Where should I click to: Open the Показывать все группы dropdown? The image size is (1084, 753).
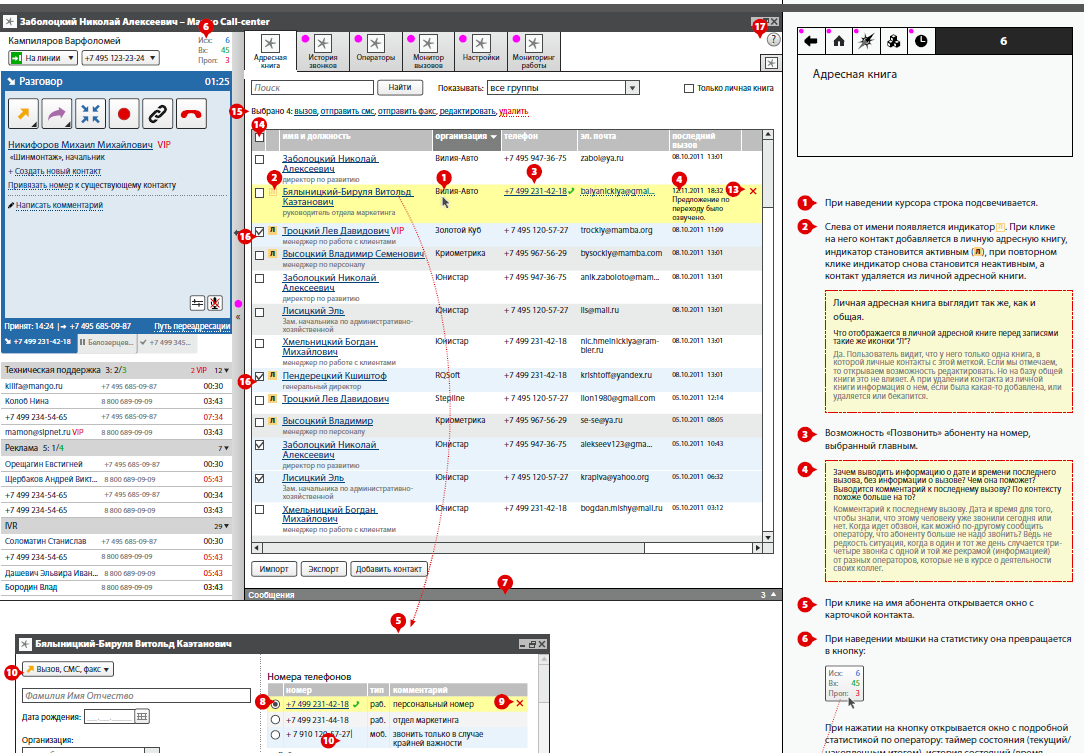click(x=563, y=88)
